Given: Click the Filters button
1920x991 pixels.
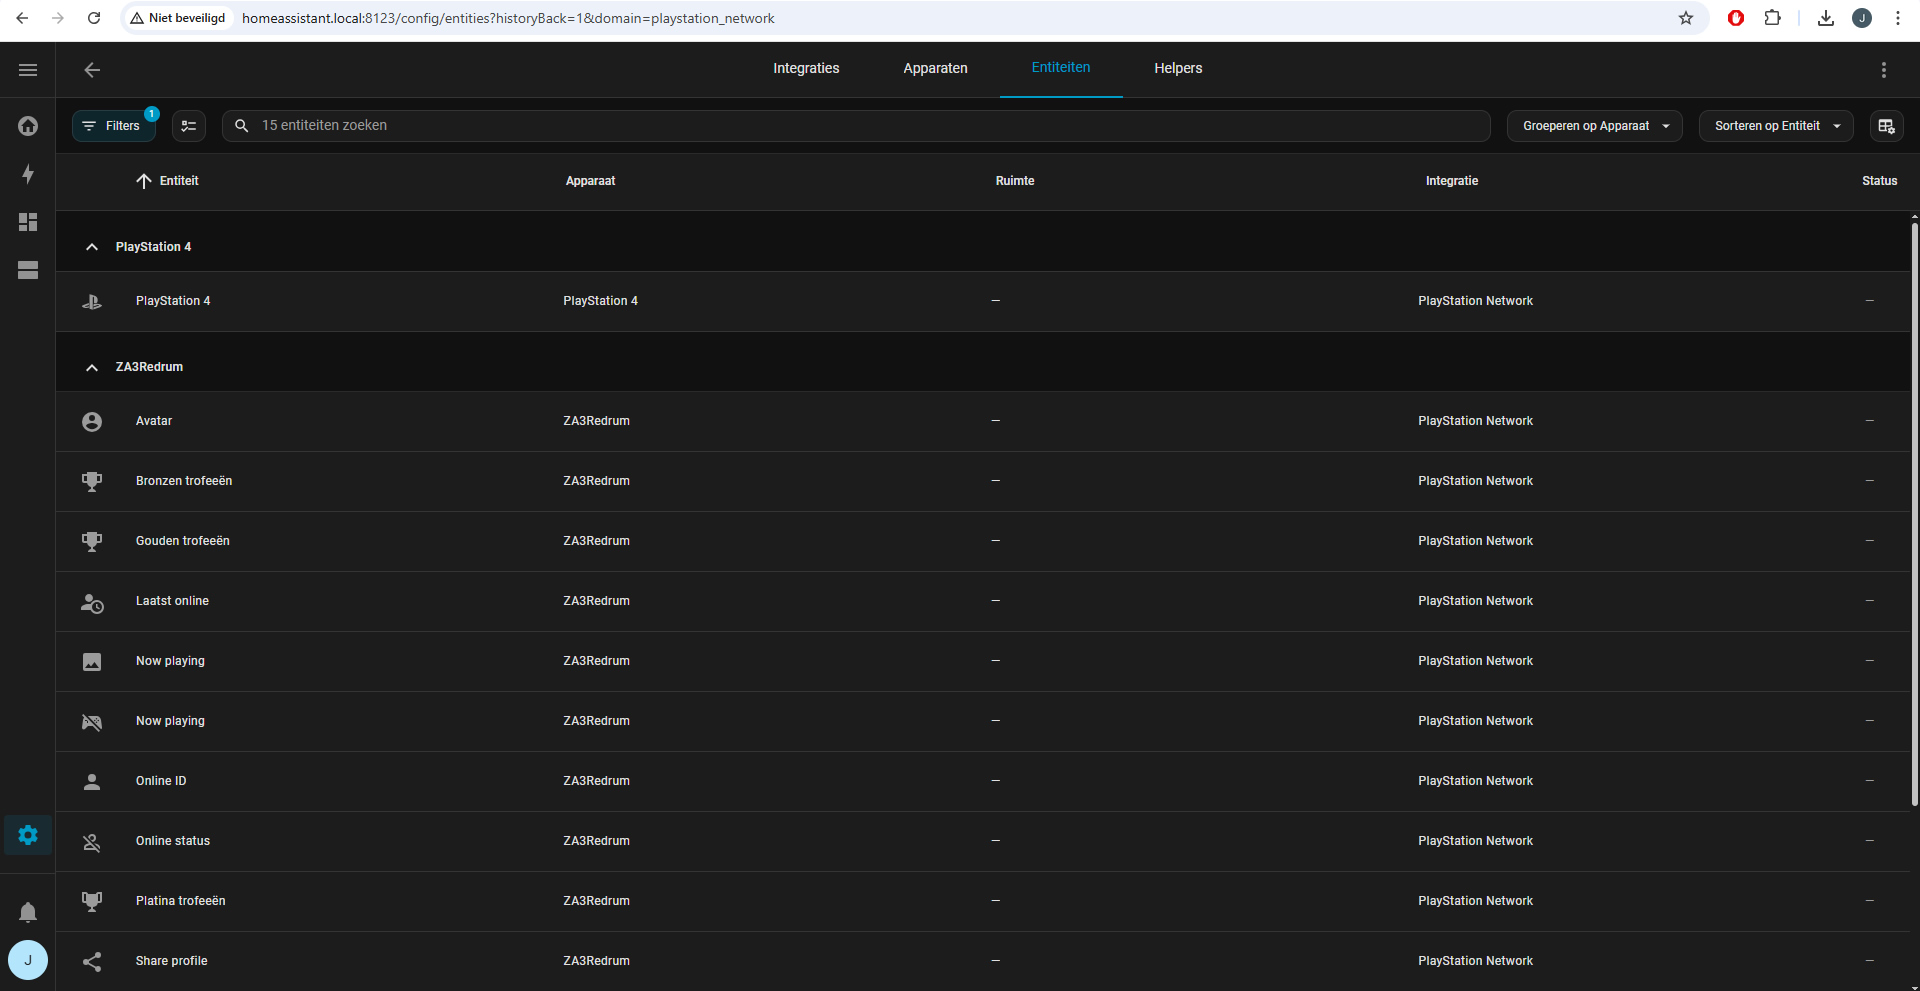Looking at the screenshot, I should pyautogui.click(x=113, y=126).
